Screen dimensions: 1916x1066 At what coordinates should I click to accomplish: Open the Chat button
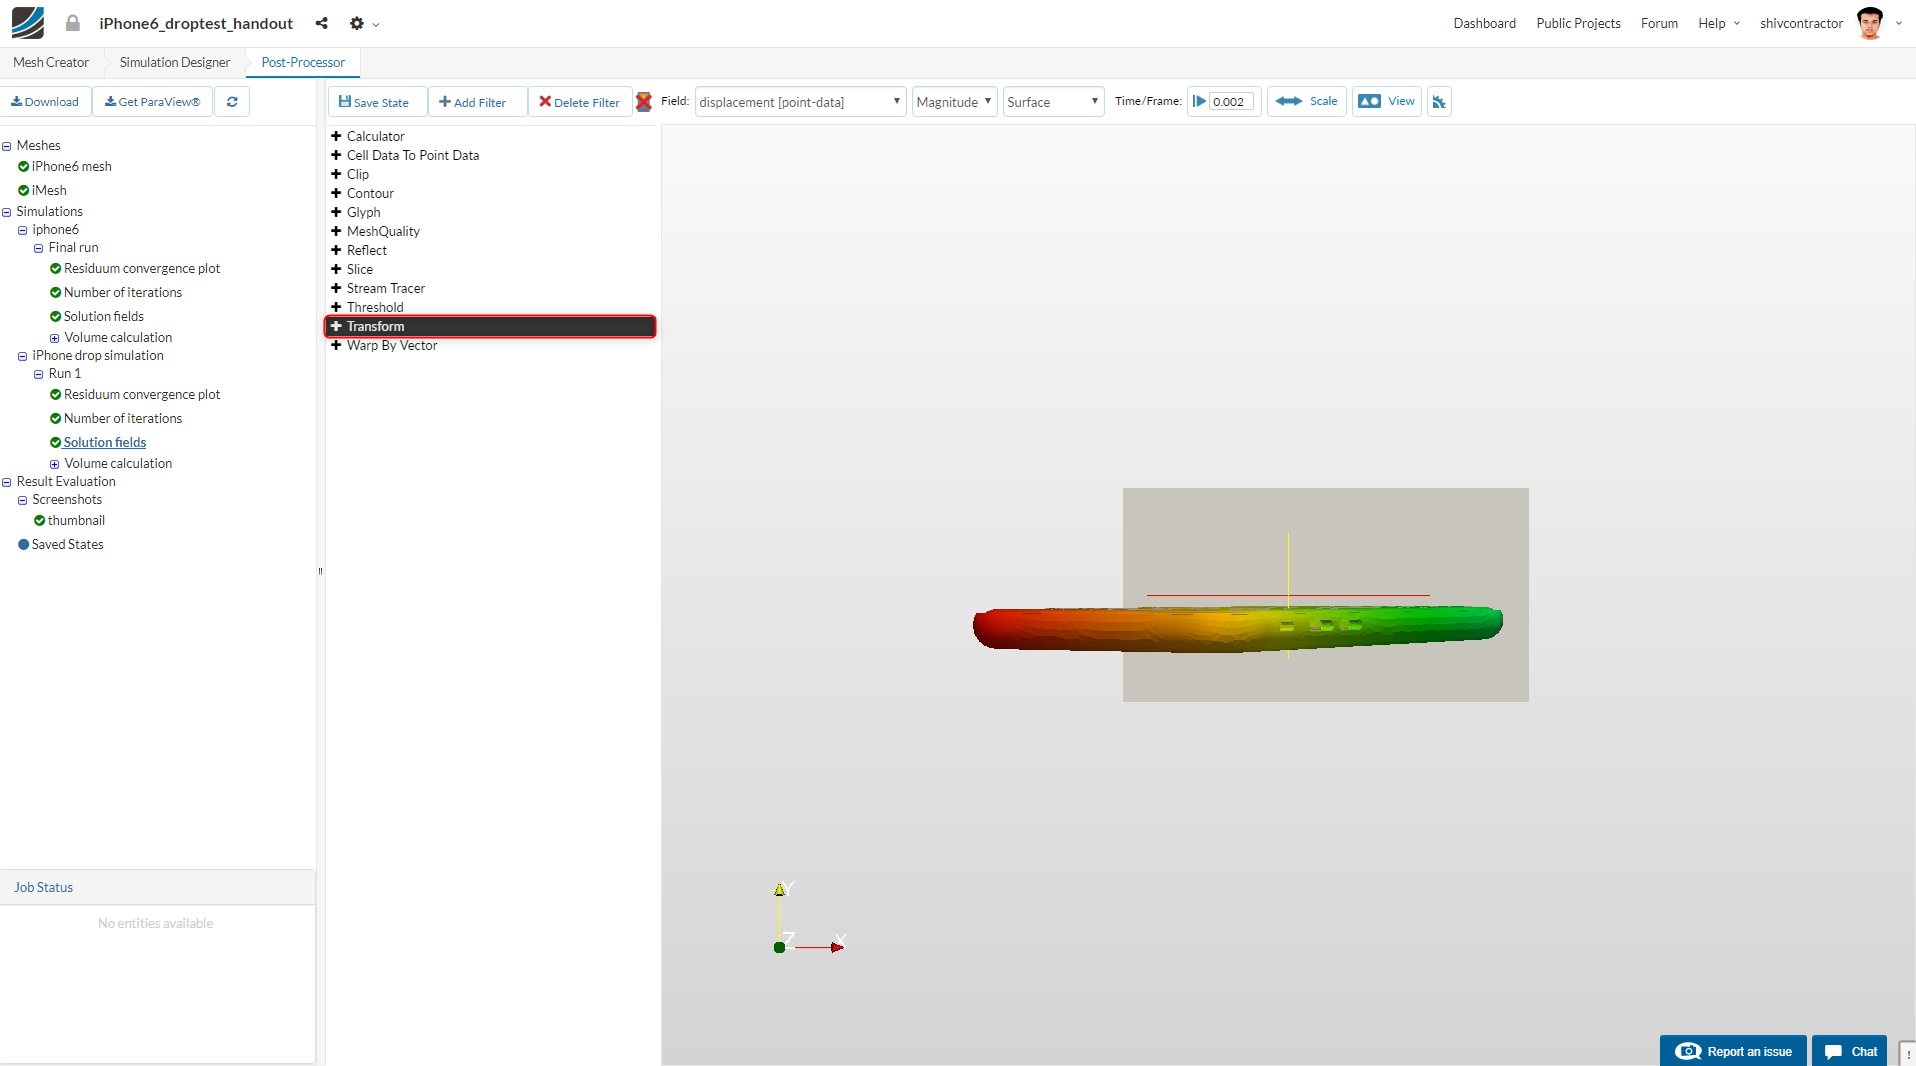pyautogui.click(x=1850, y=1051)
